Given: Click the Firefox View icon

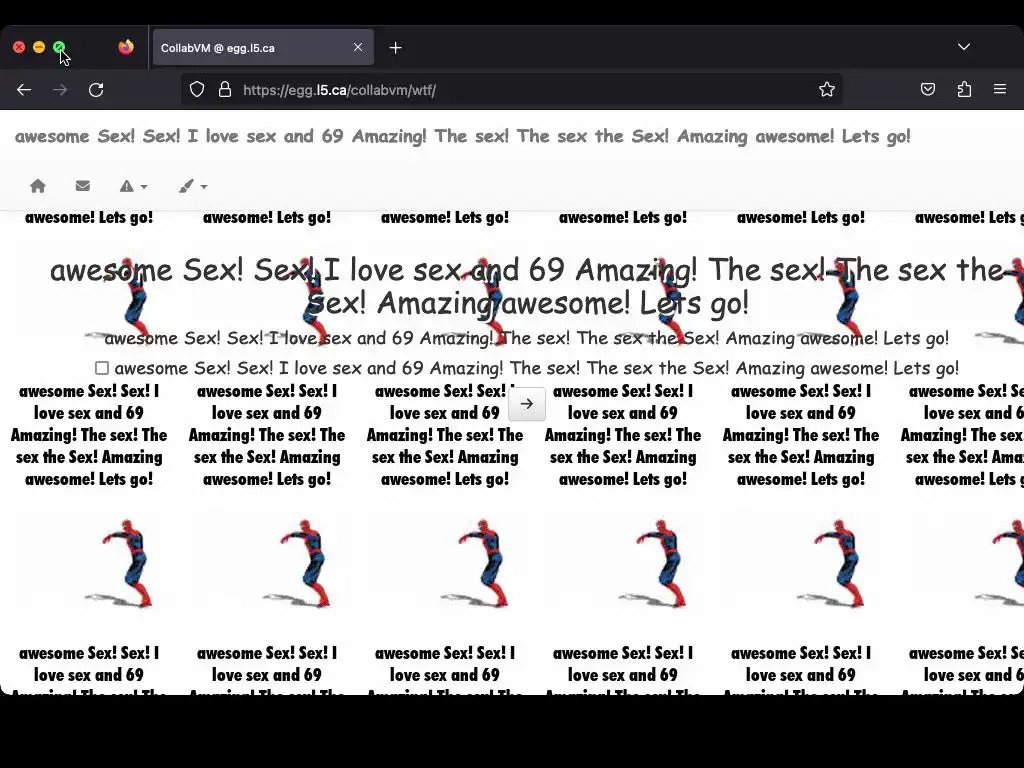Looking at the screenshot, I should pyautogui.click(x=126, y=47).
